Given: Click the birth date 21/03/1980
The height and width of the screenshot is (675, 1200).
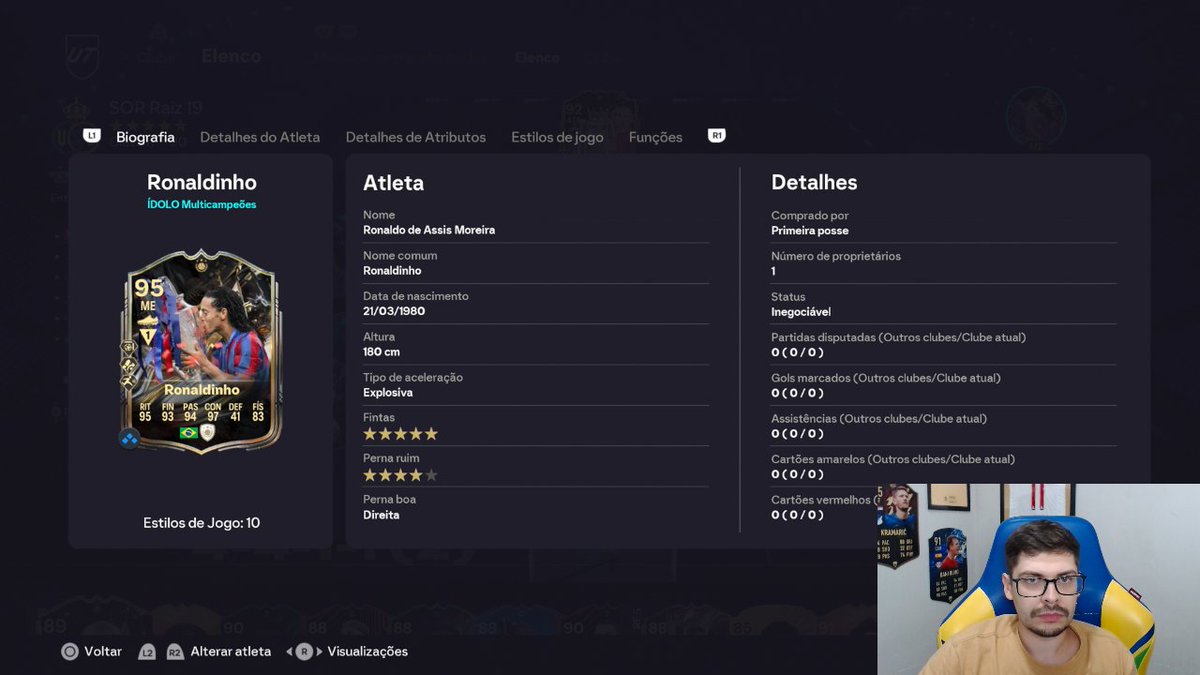Looking at the screenshot, I should [x=394, y=311].
